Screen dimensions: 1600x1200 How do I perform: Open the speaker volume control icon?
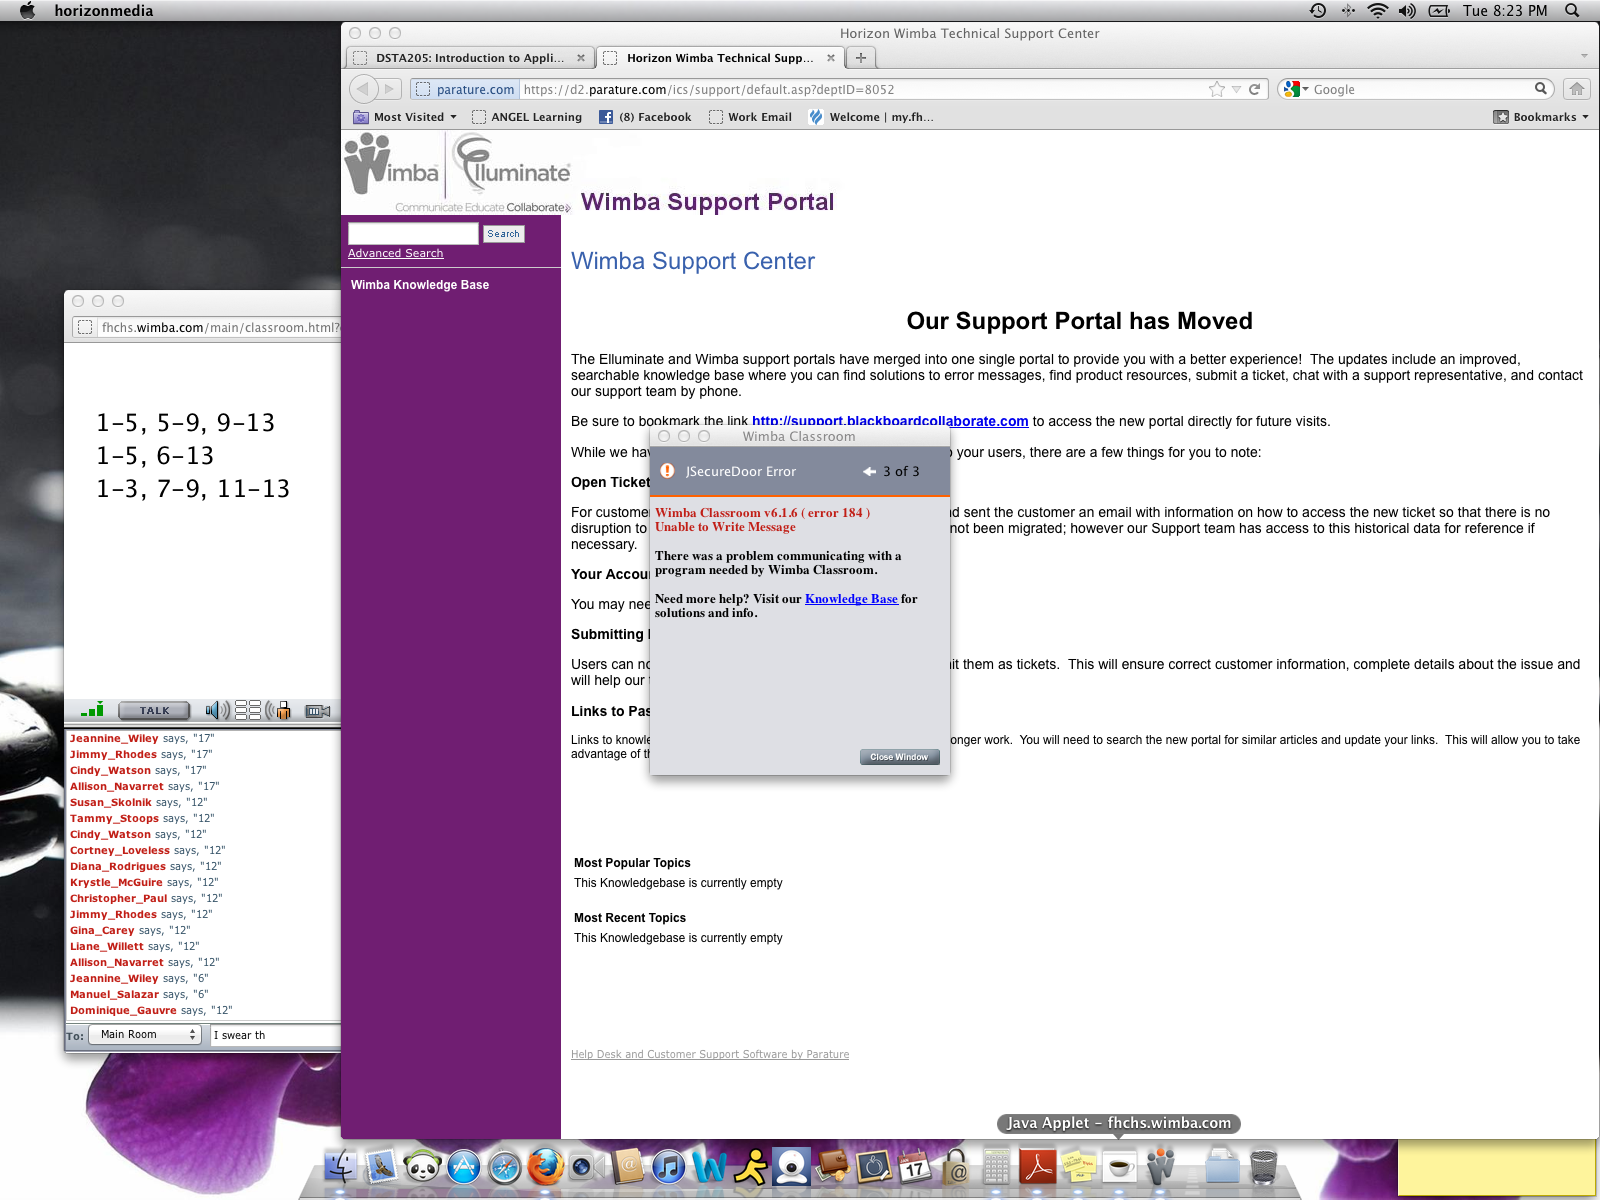[x=217, y=711]
